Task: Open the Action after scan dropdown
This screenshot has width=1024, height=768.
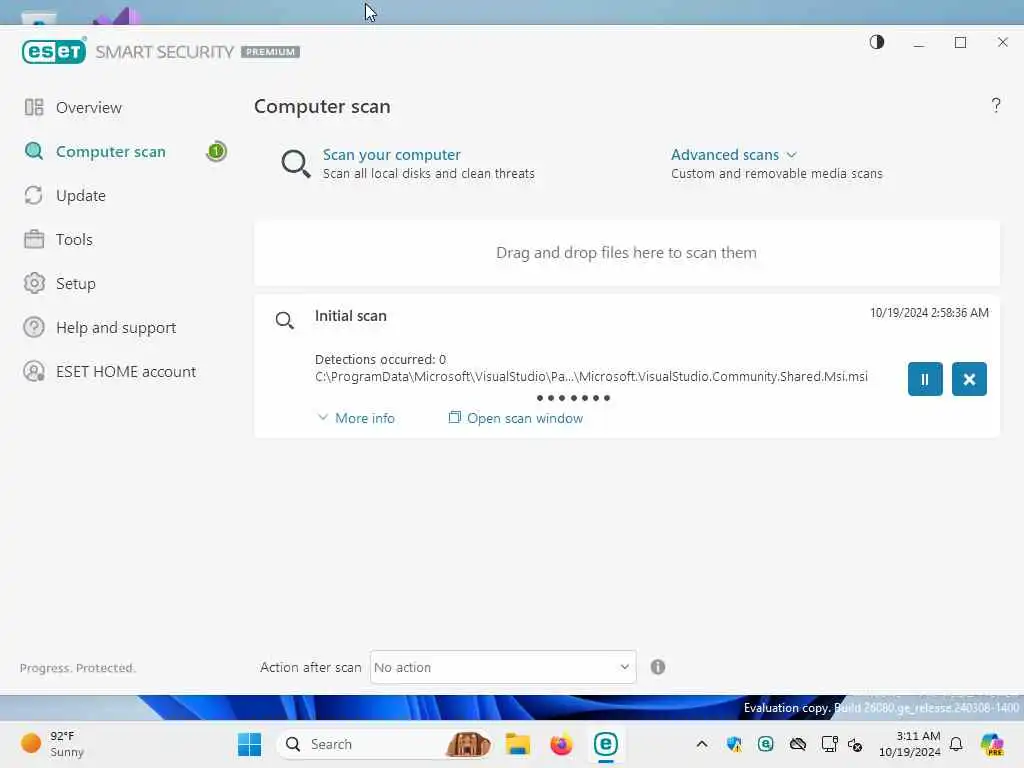Action: (503, 667)
